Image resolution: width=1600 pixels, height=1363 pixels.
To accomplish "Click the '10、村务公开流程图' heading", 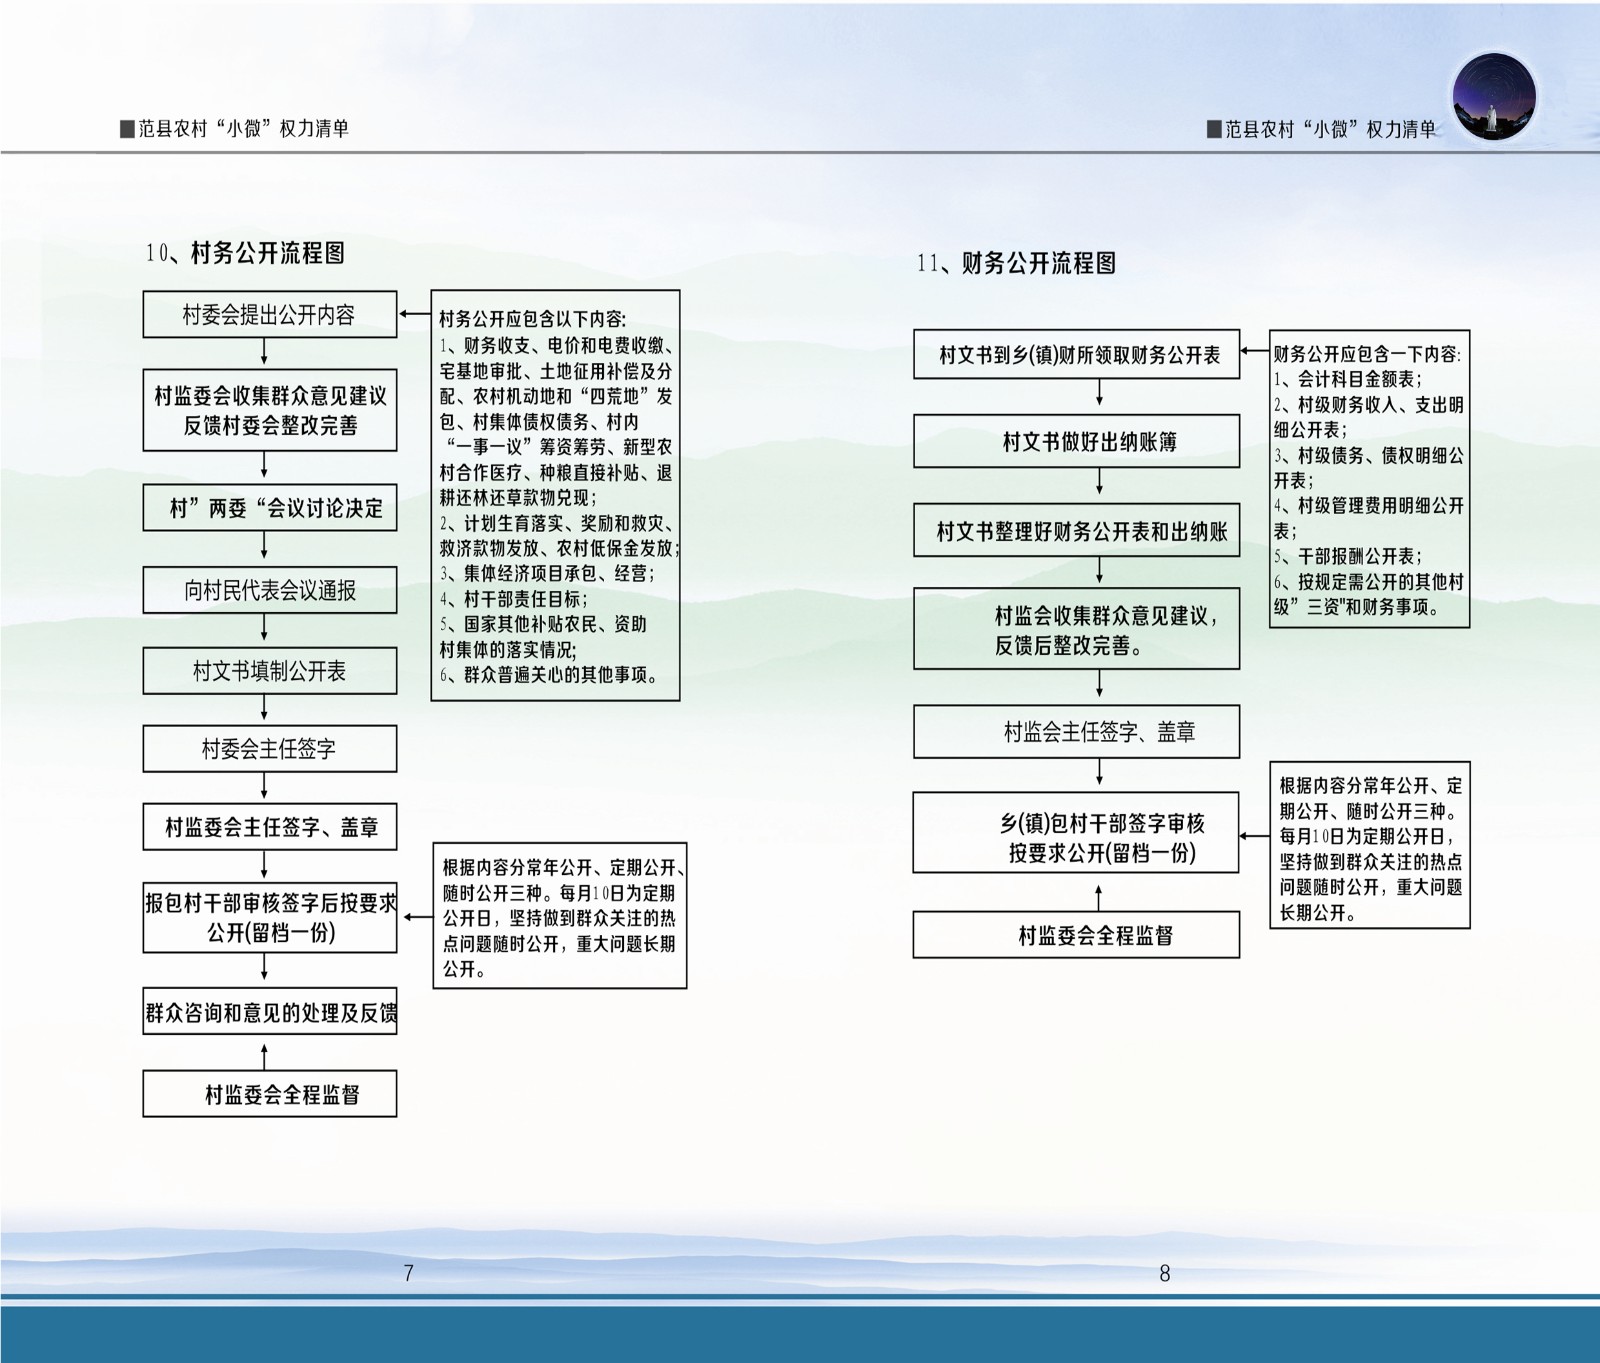I will pos(245,253).
